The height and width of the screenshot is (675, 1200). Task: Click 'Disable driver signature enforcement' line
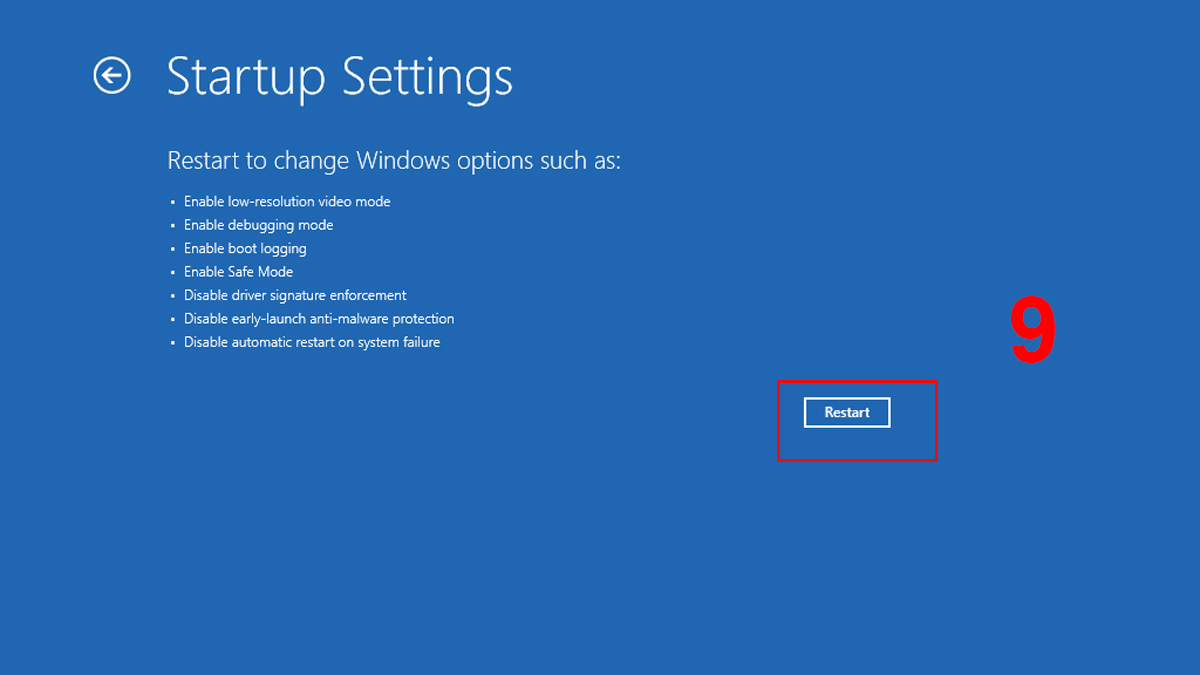[x=295, y=295]
